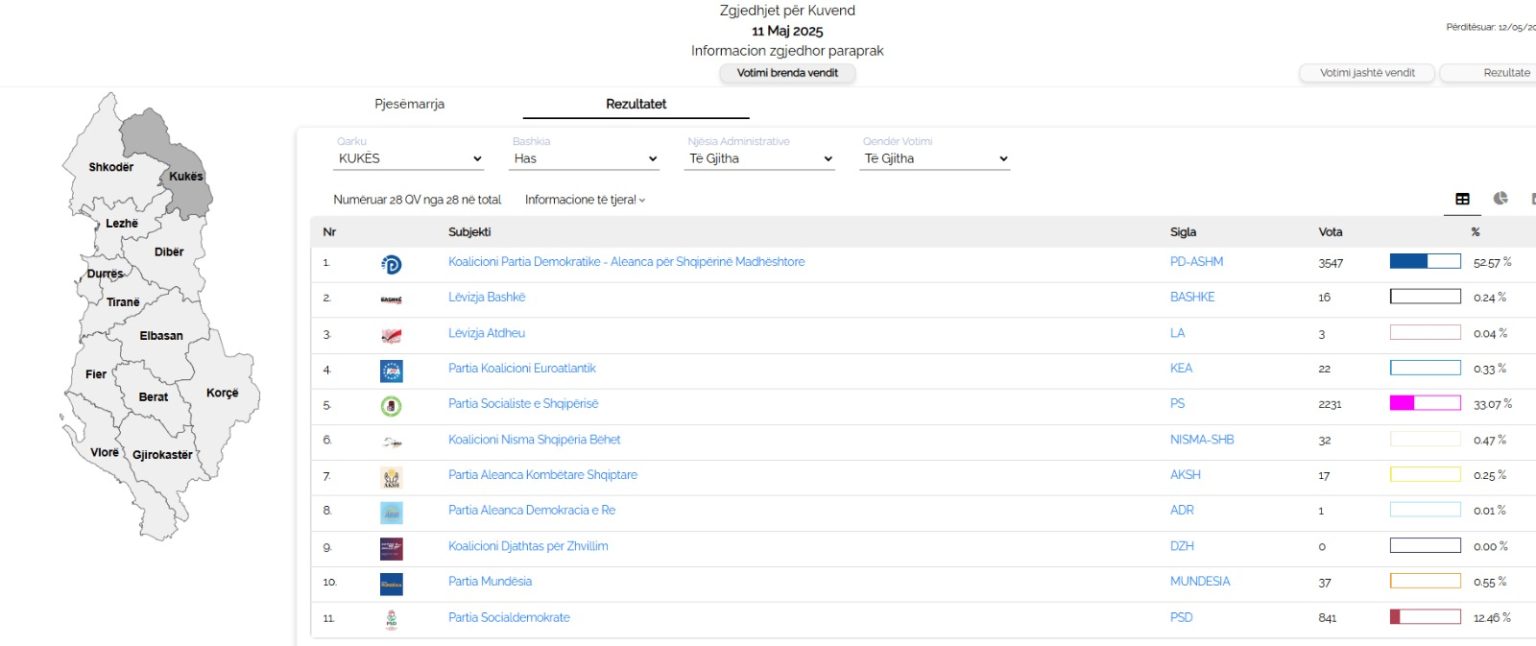The height and width of the screenshot is (646, 1536).
Task: Click the vote count 2231
Action: click(x=1330, y=405)
